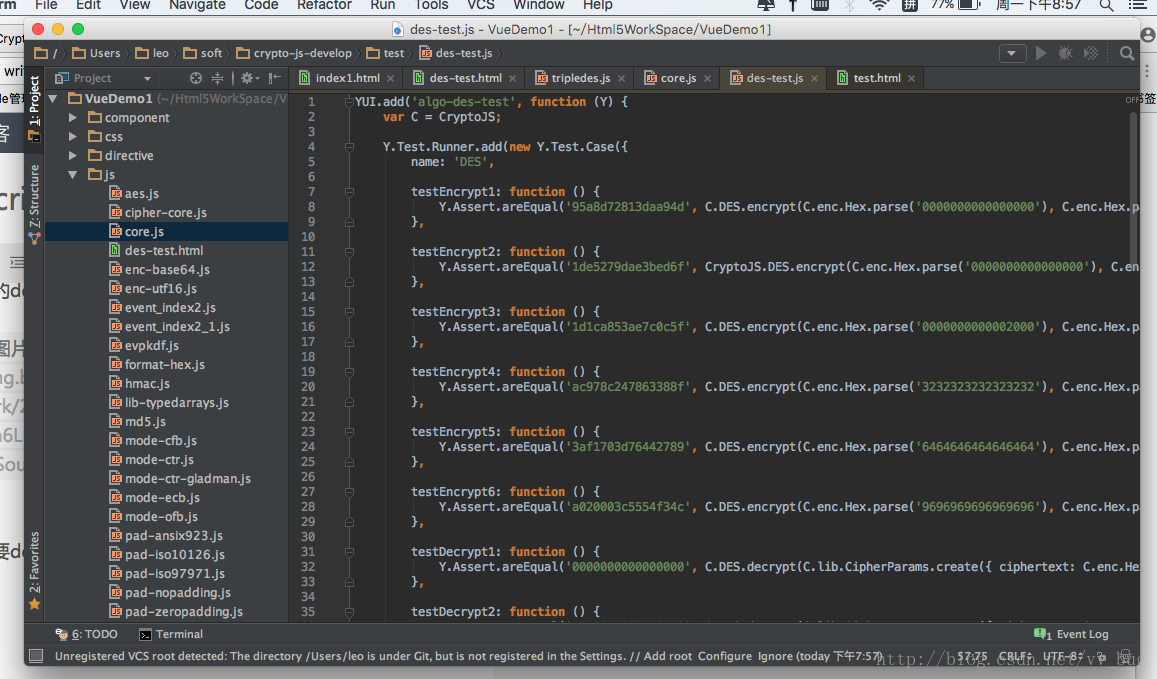The width and height of the screenshot is (1157, 679).
Task: Open the Code menu
Action: coord(261,5)
